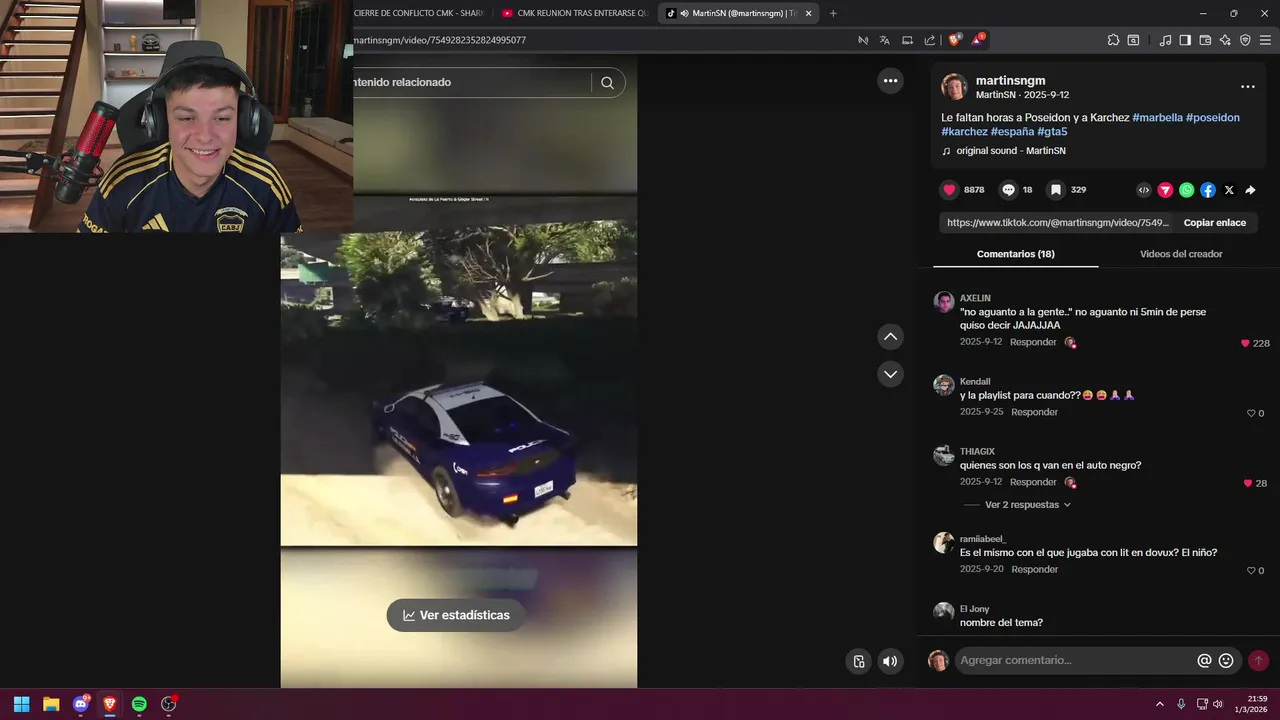Viewport: 1280px width, 720px height.
Task: Go to the previous video arrow
Action: pyautogui.click(x=890, y=337)
